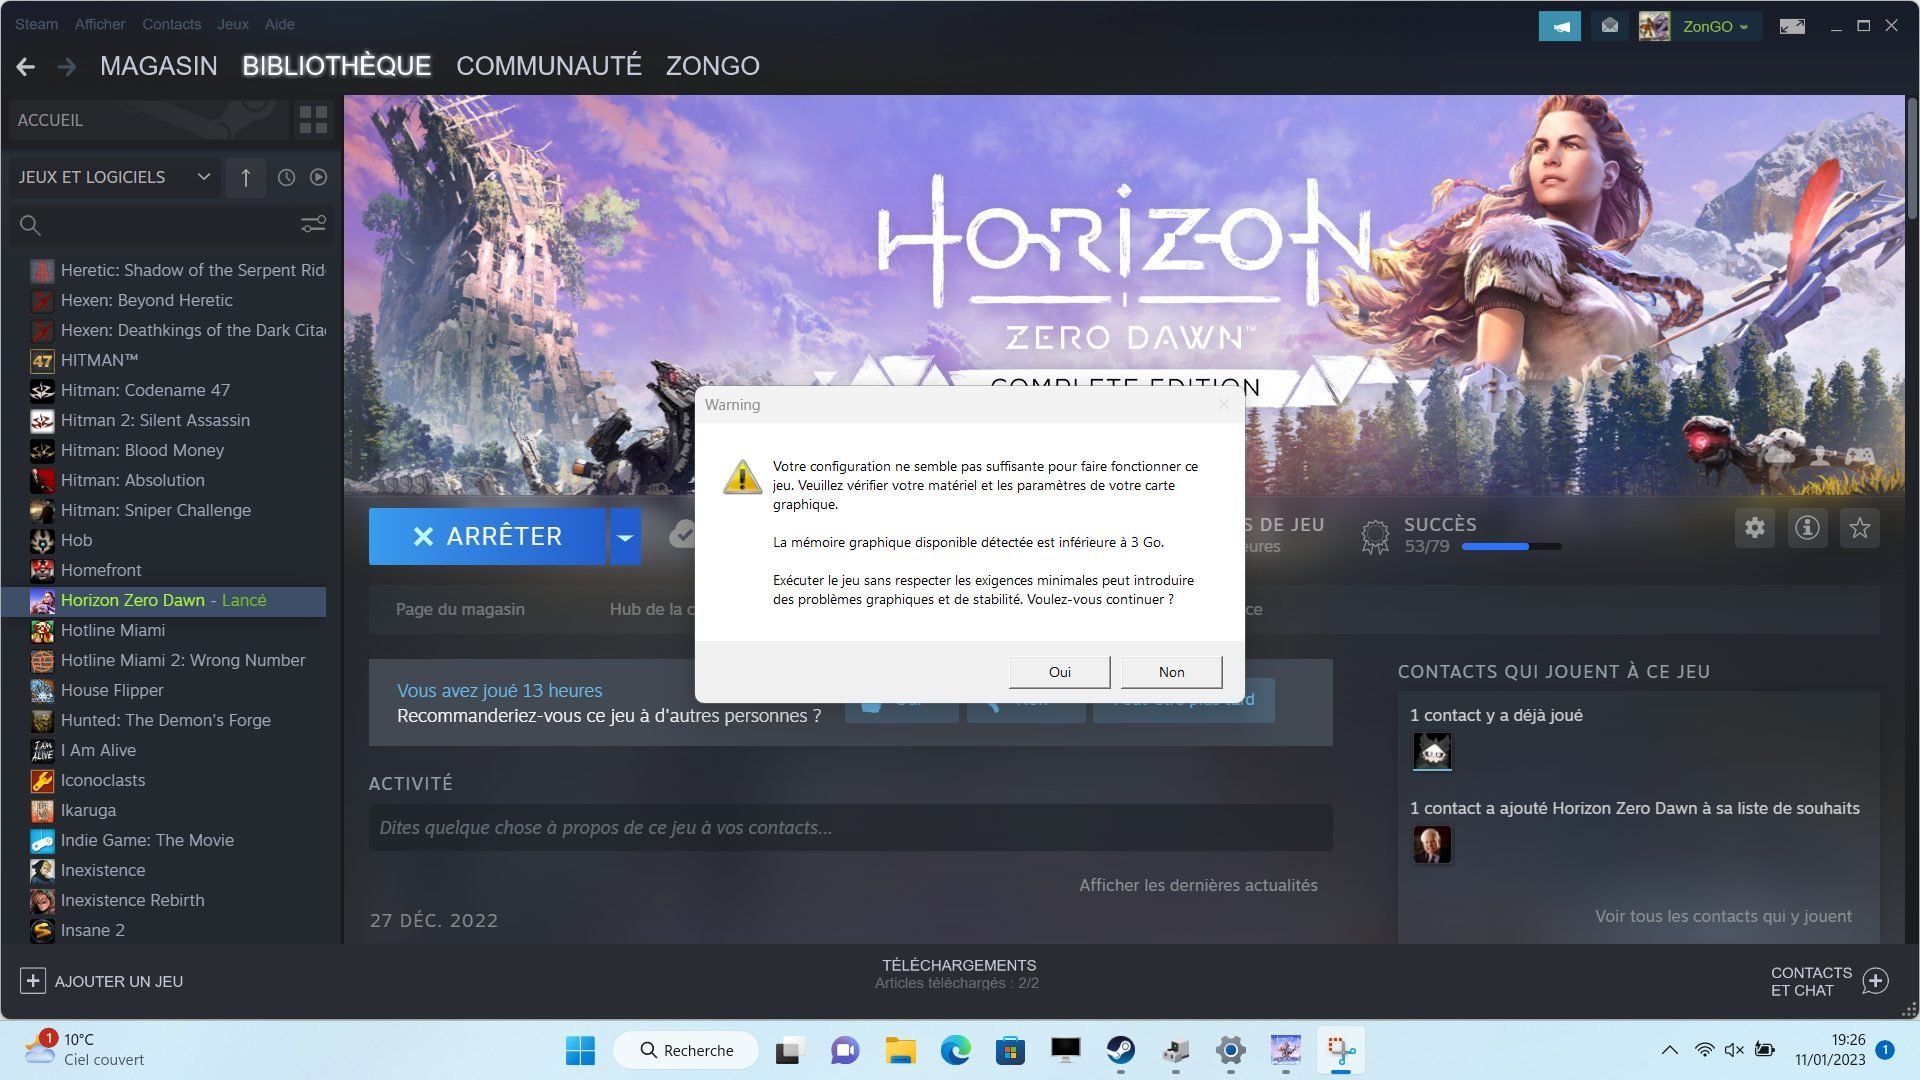Select Horizon Zero Dawn in library list
The width and height of the screenshot is (1920, 1080).
tap(164, 601)
